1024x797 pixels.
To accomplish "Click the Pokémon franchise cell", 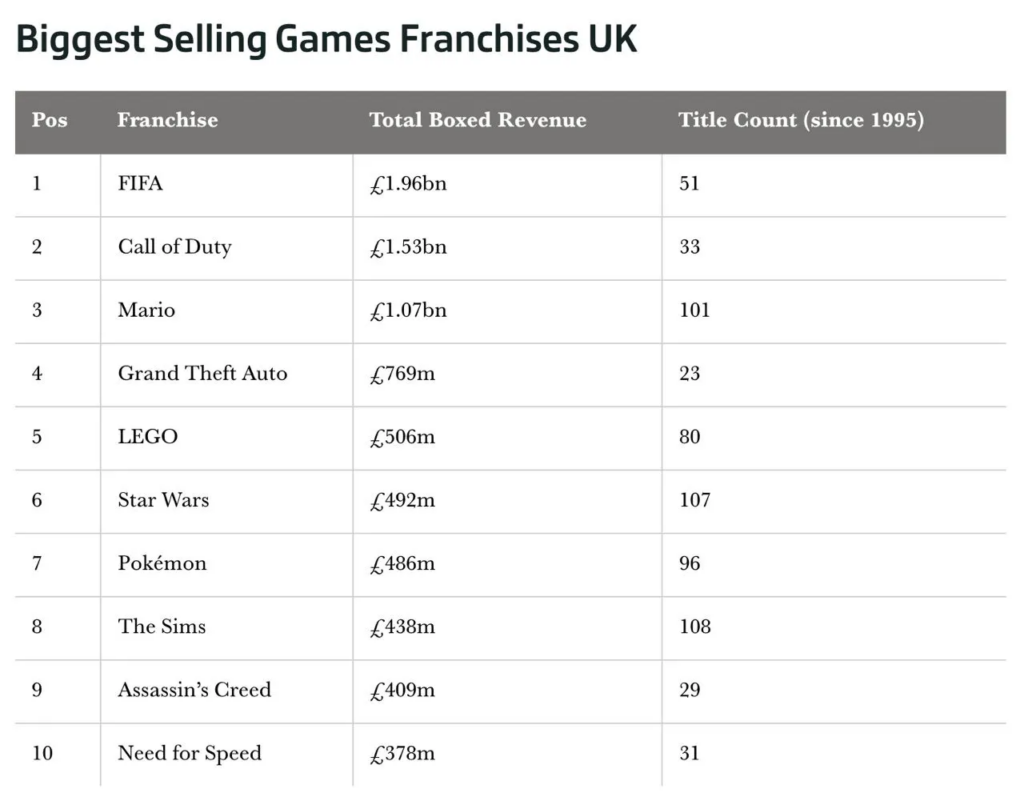I will pos(162,563).
